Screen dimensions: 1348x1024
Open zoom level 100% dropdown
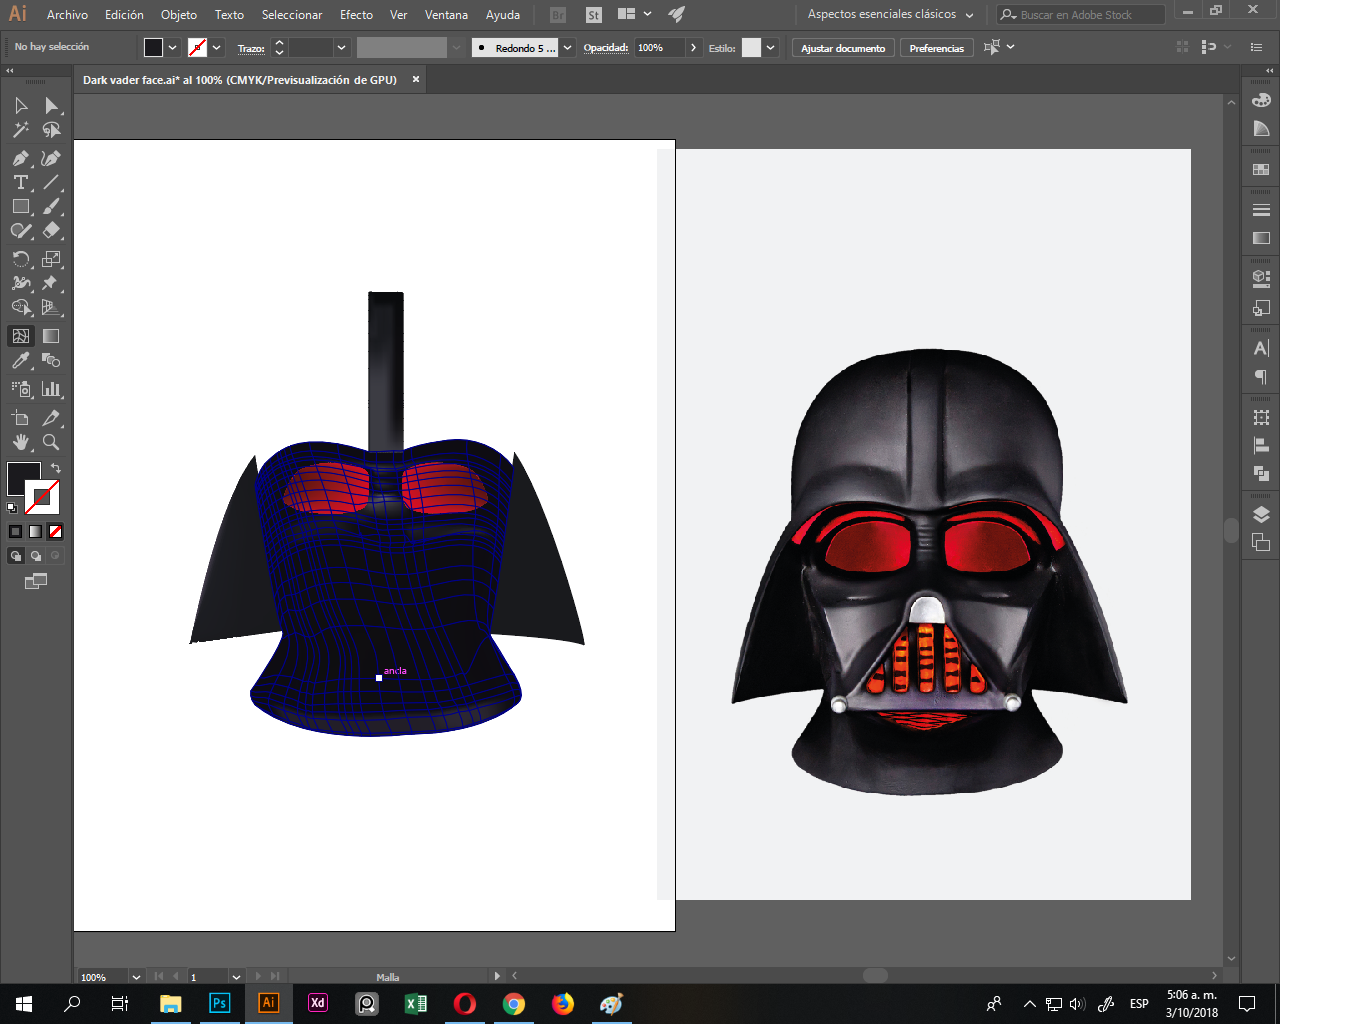[136, 977]
